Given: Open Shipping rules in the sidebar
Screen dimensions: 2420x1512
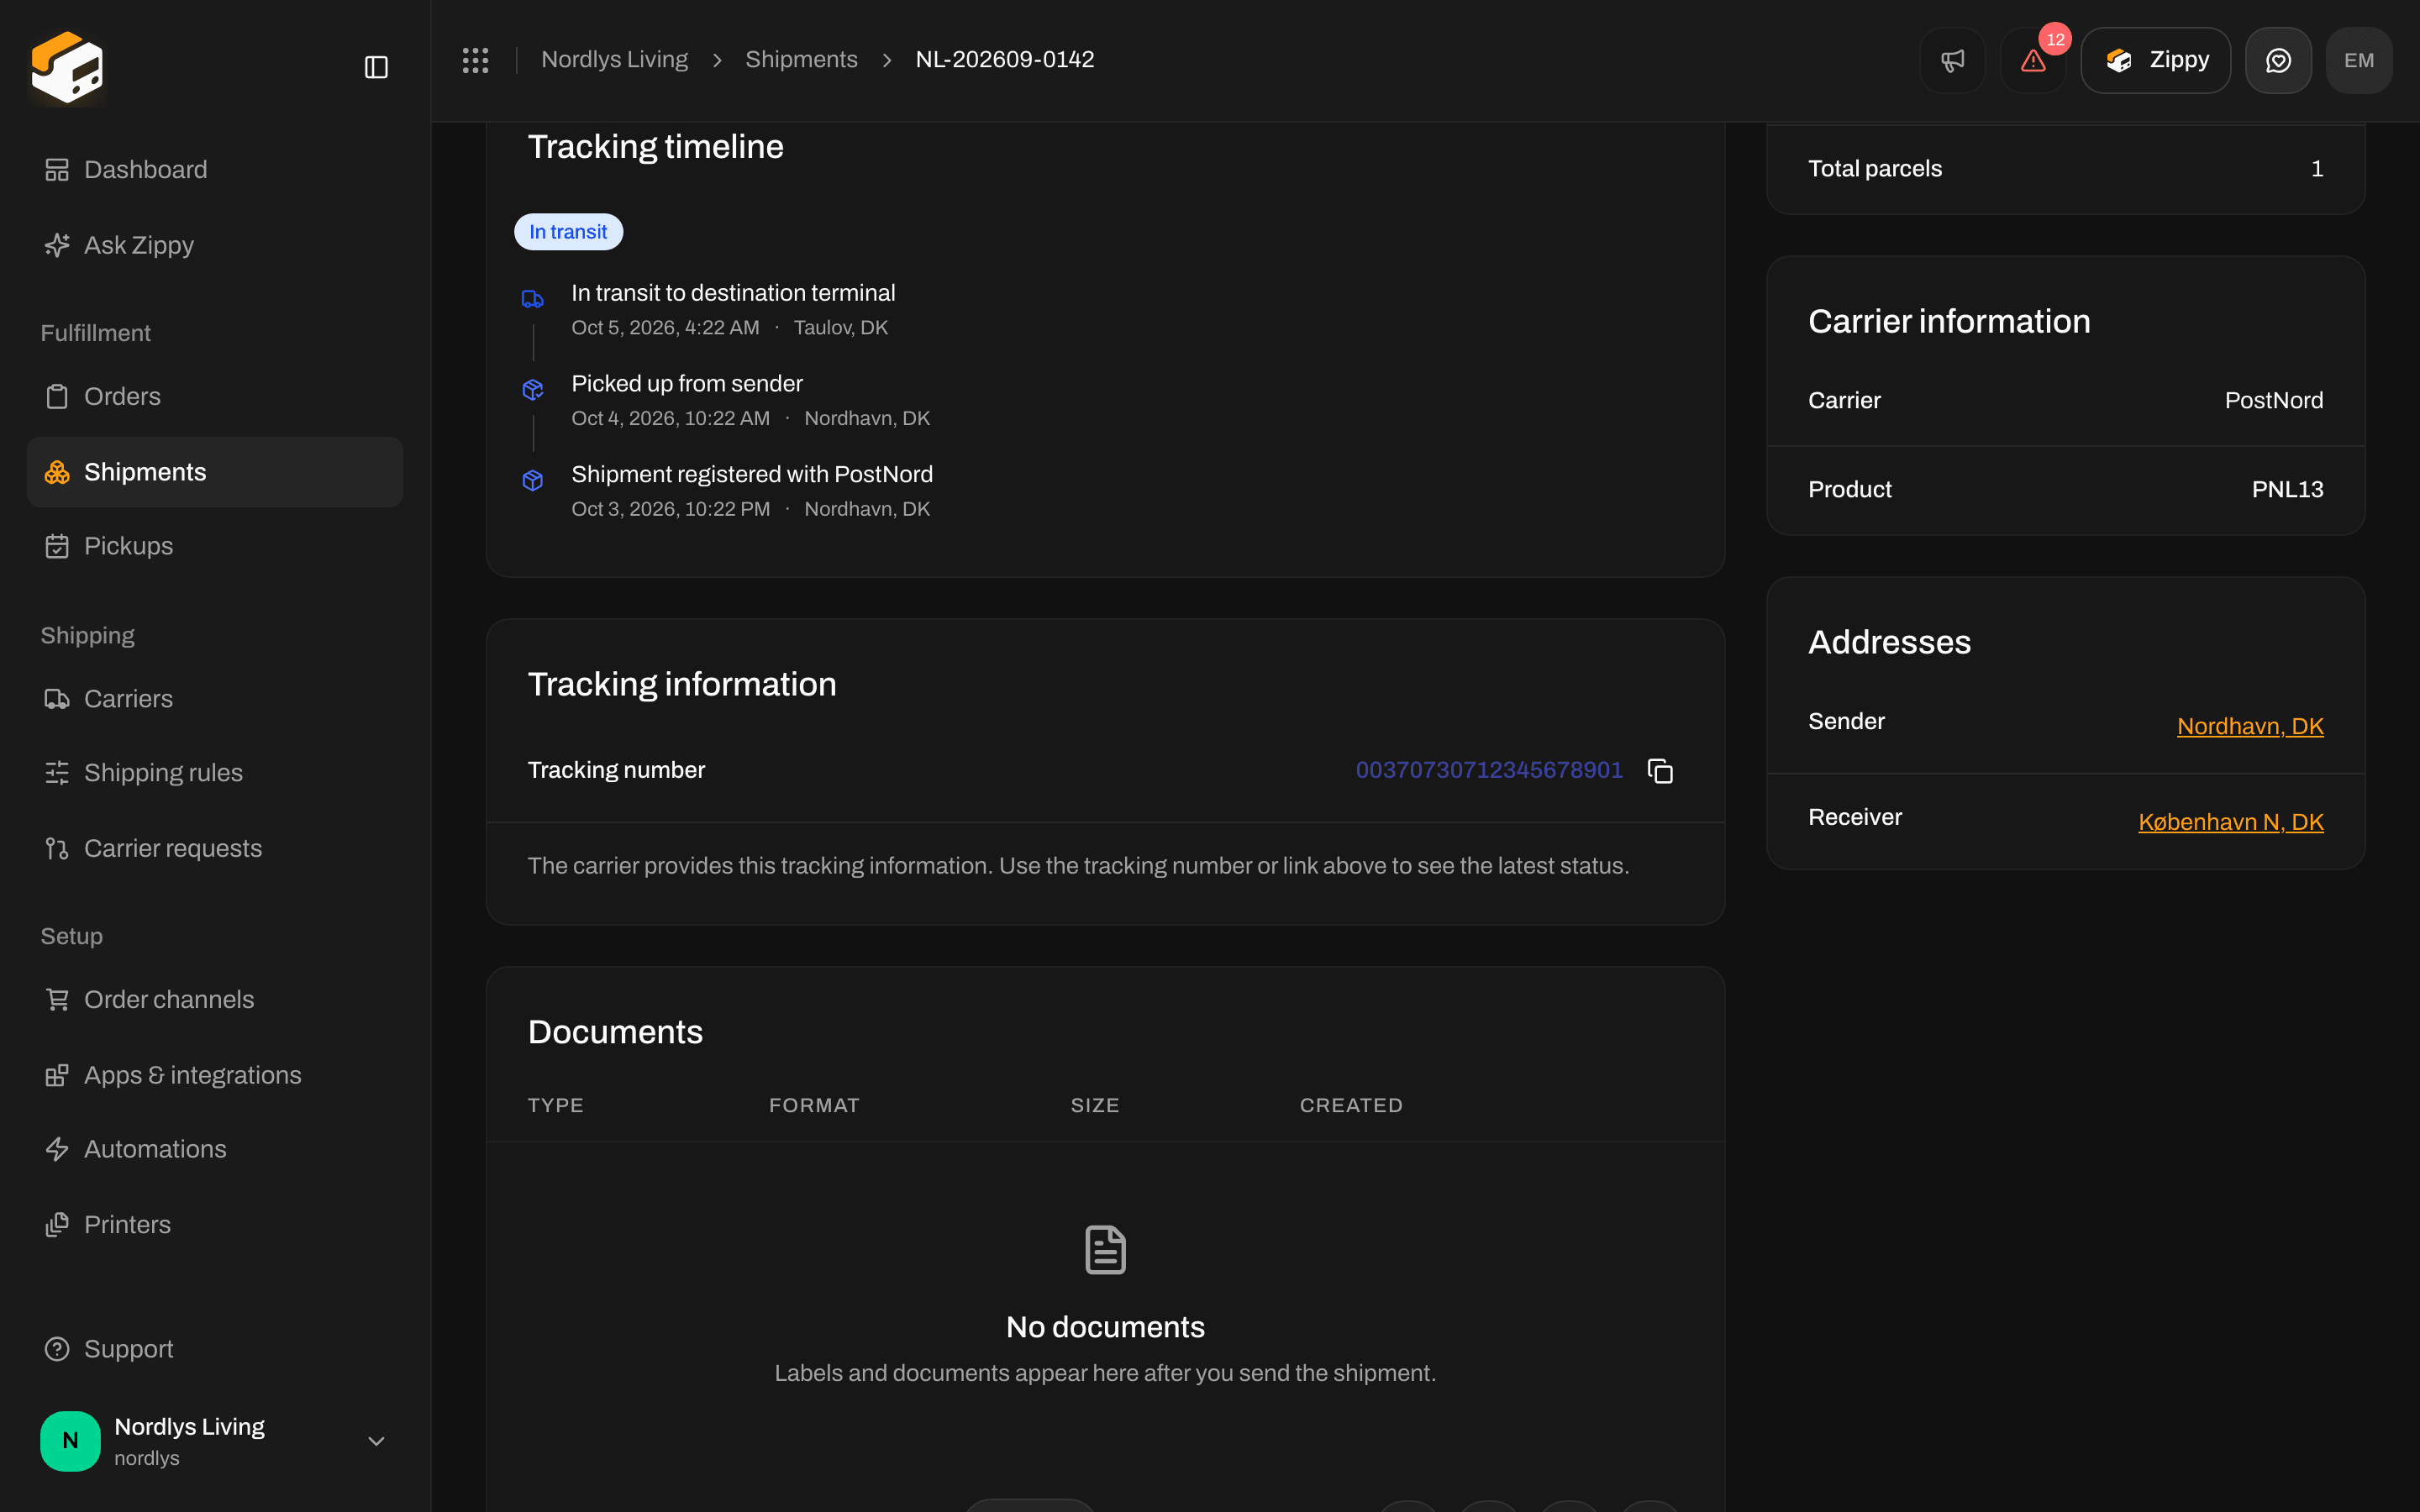Looking at the screenshot, I should [x=215, y=773].
